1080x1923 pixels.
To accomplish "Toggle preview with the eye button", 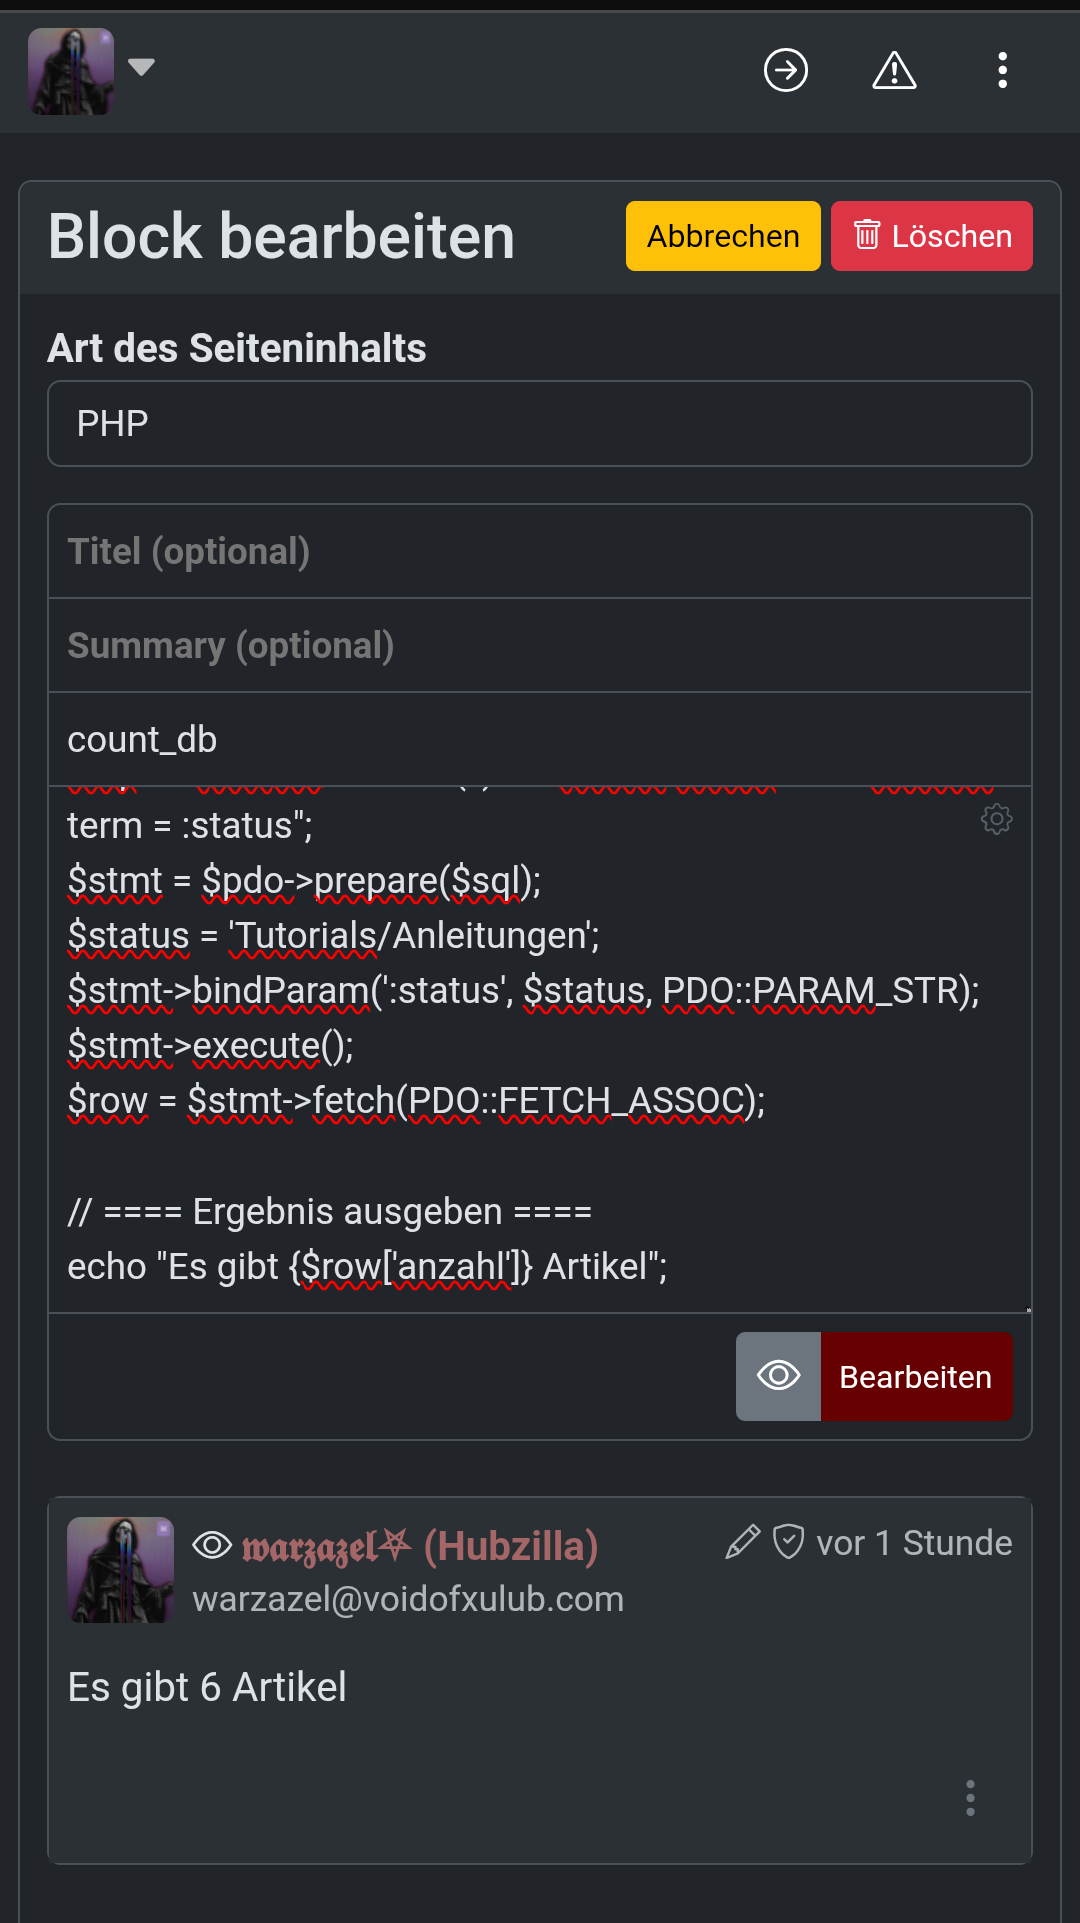I will tap(779, 1376).
